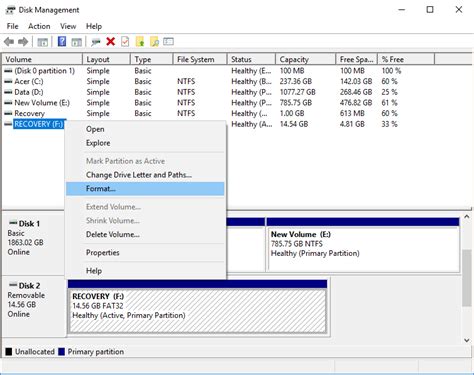Click the yellow folder icon with magnifier
Image resolution: width=474 pixels, height=375 pixels.
pos(154,42)
